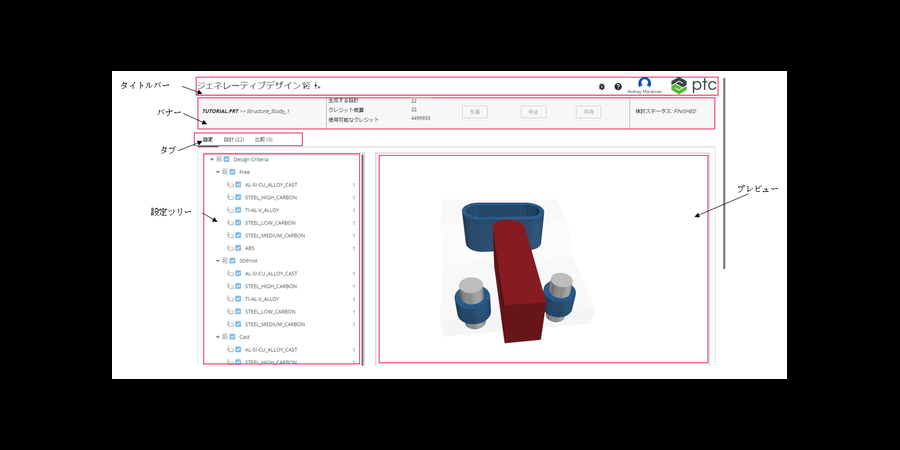
Task: Open the 比較 (0) tab
Action: tap(263, 139)
